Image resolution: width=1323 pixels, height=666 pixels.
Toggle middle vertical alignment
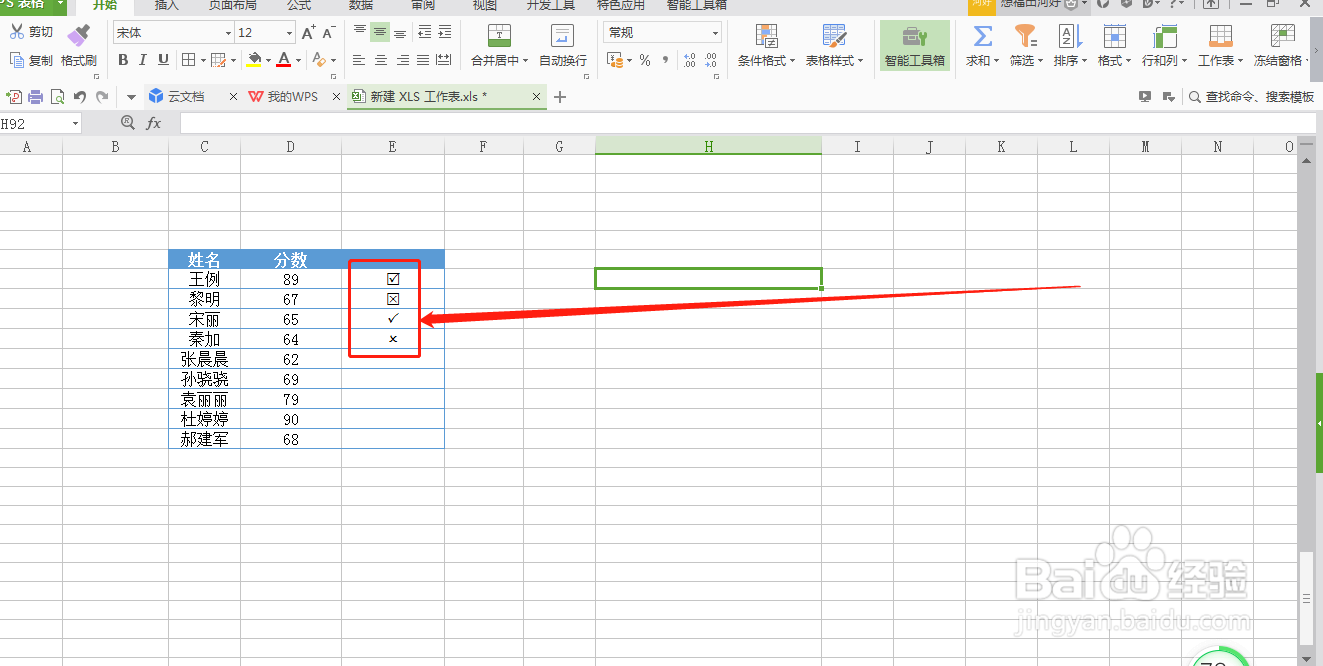(x=380, y=33)
